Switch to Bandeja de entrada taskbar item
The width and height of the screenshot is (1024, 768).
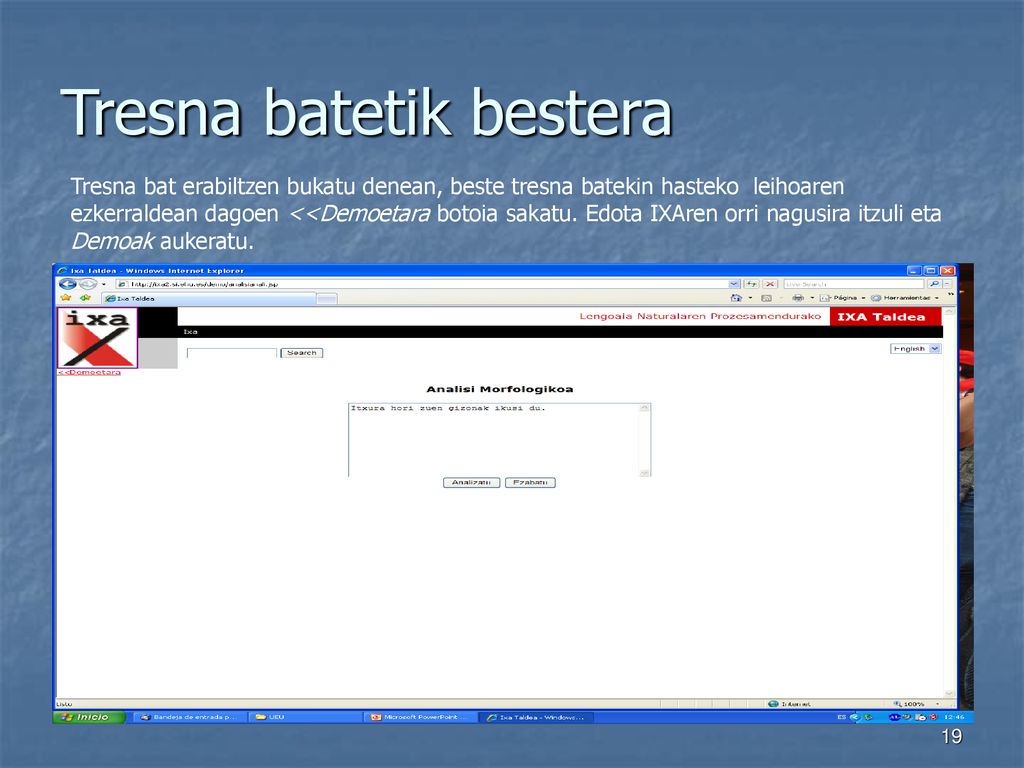[191, 717]
